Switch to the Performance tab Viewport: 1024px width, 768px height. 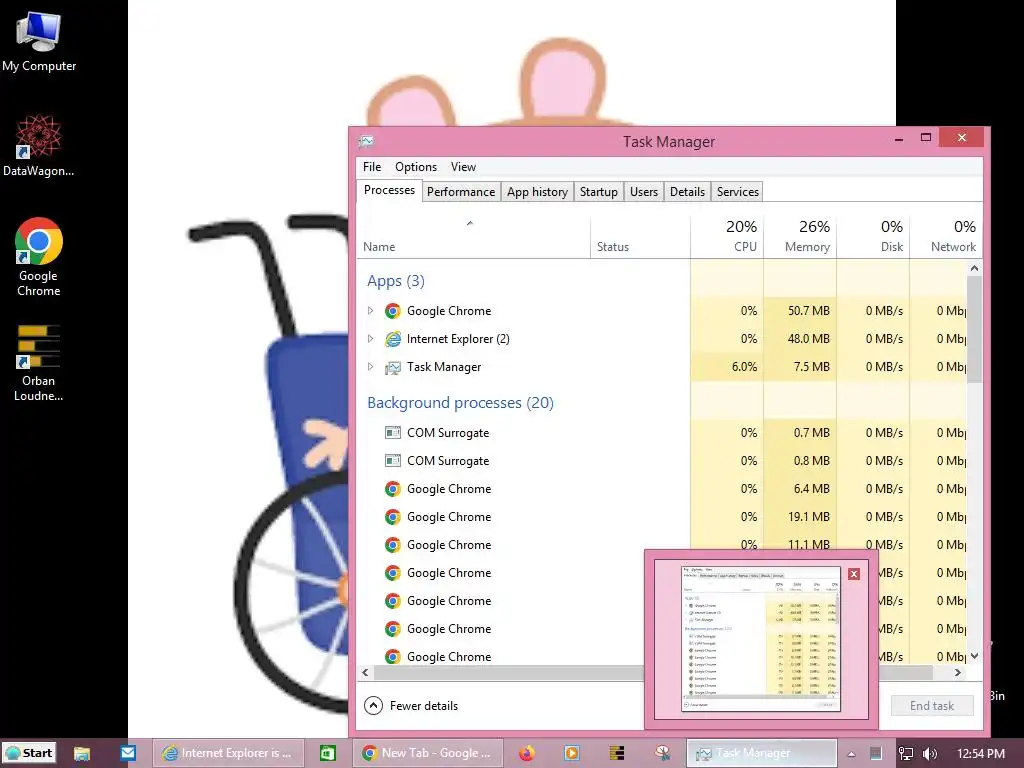click(461, 191)
